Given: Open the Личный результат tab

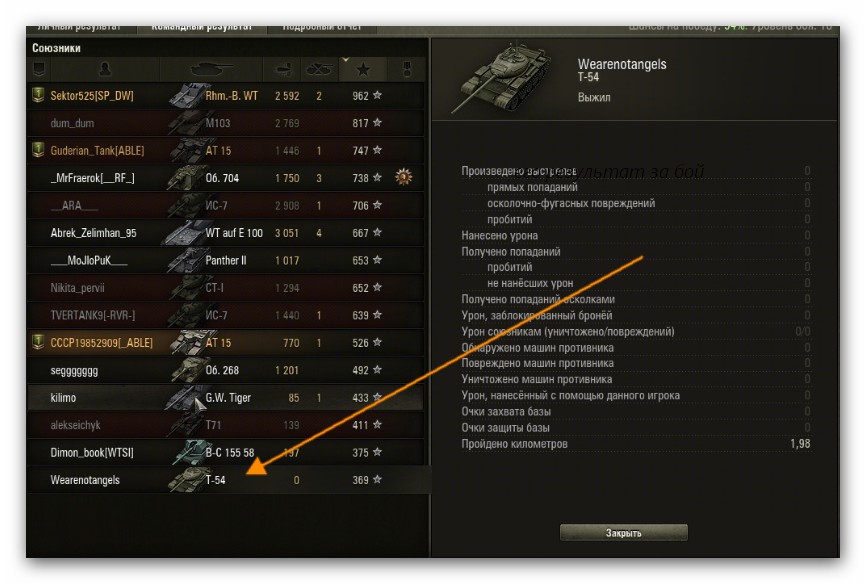Looking at the screenshot, I should click(x=79, y=27).
